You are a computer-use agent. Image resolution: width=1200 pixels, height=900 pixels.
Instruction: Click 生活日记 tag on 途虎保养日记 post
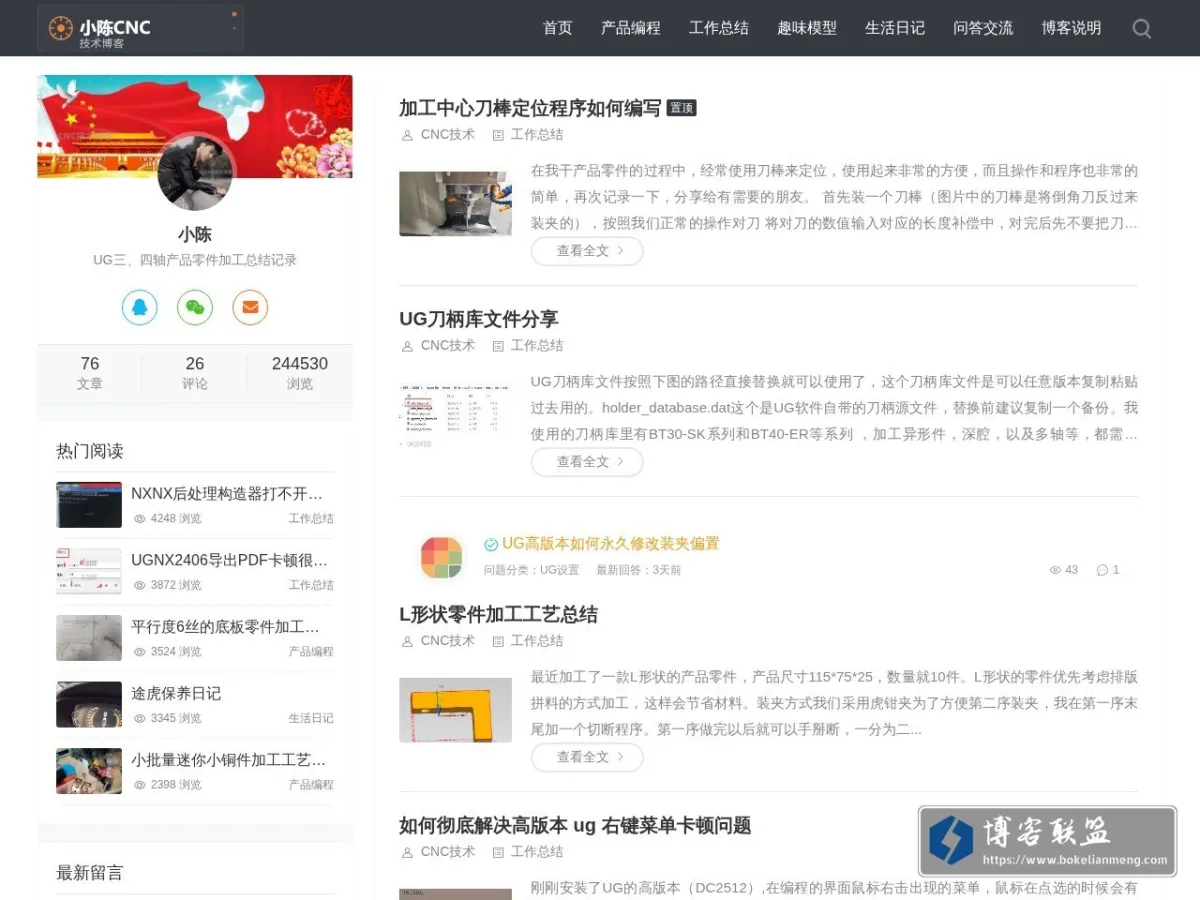(x=311, y=718)
